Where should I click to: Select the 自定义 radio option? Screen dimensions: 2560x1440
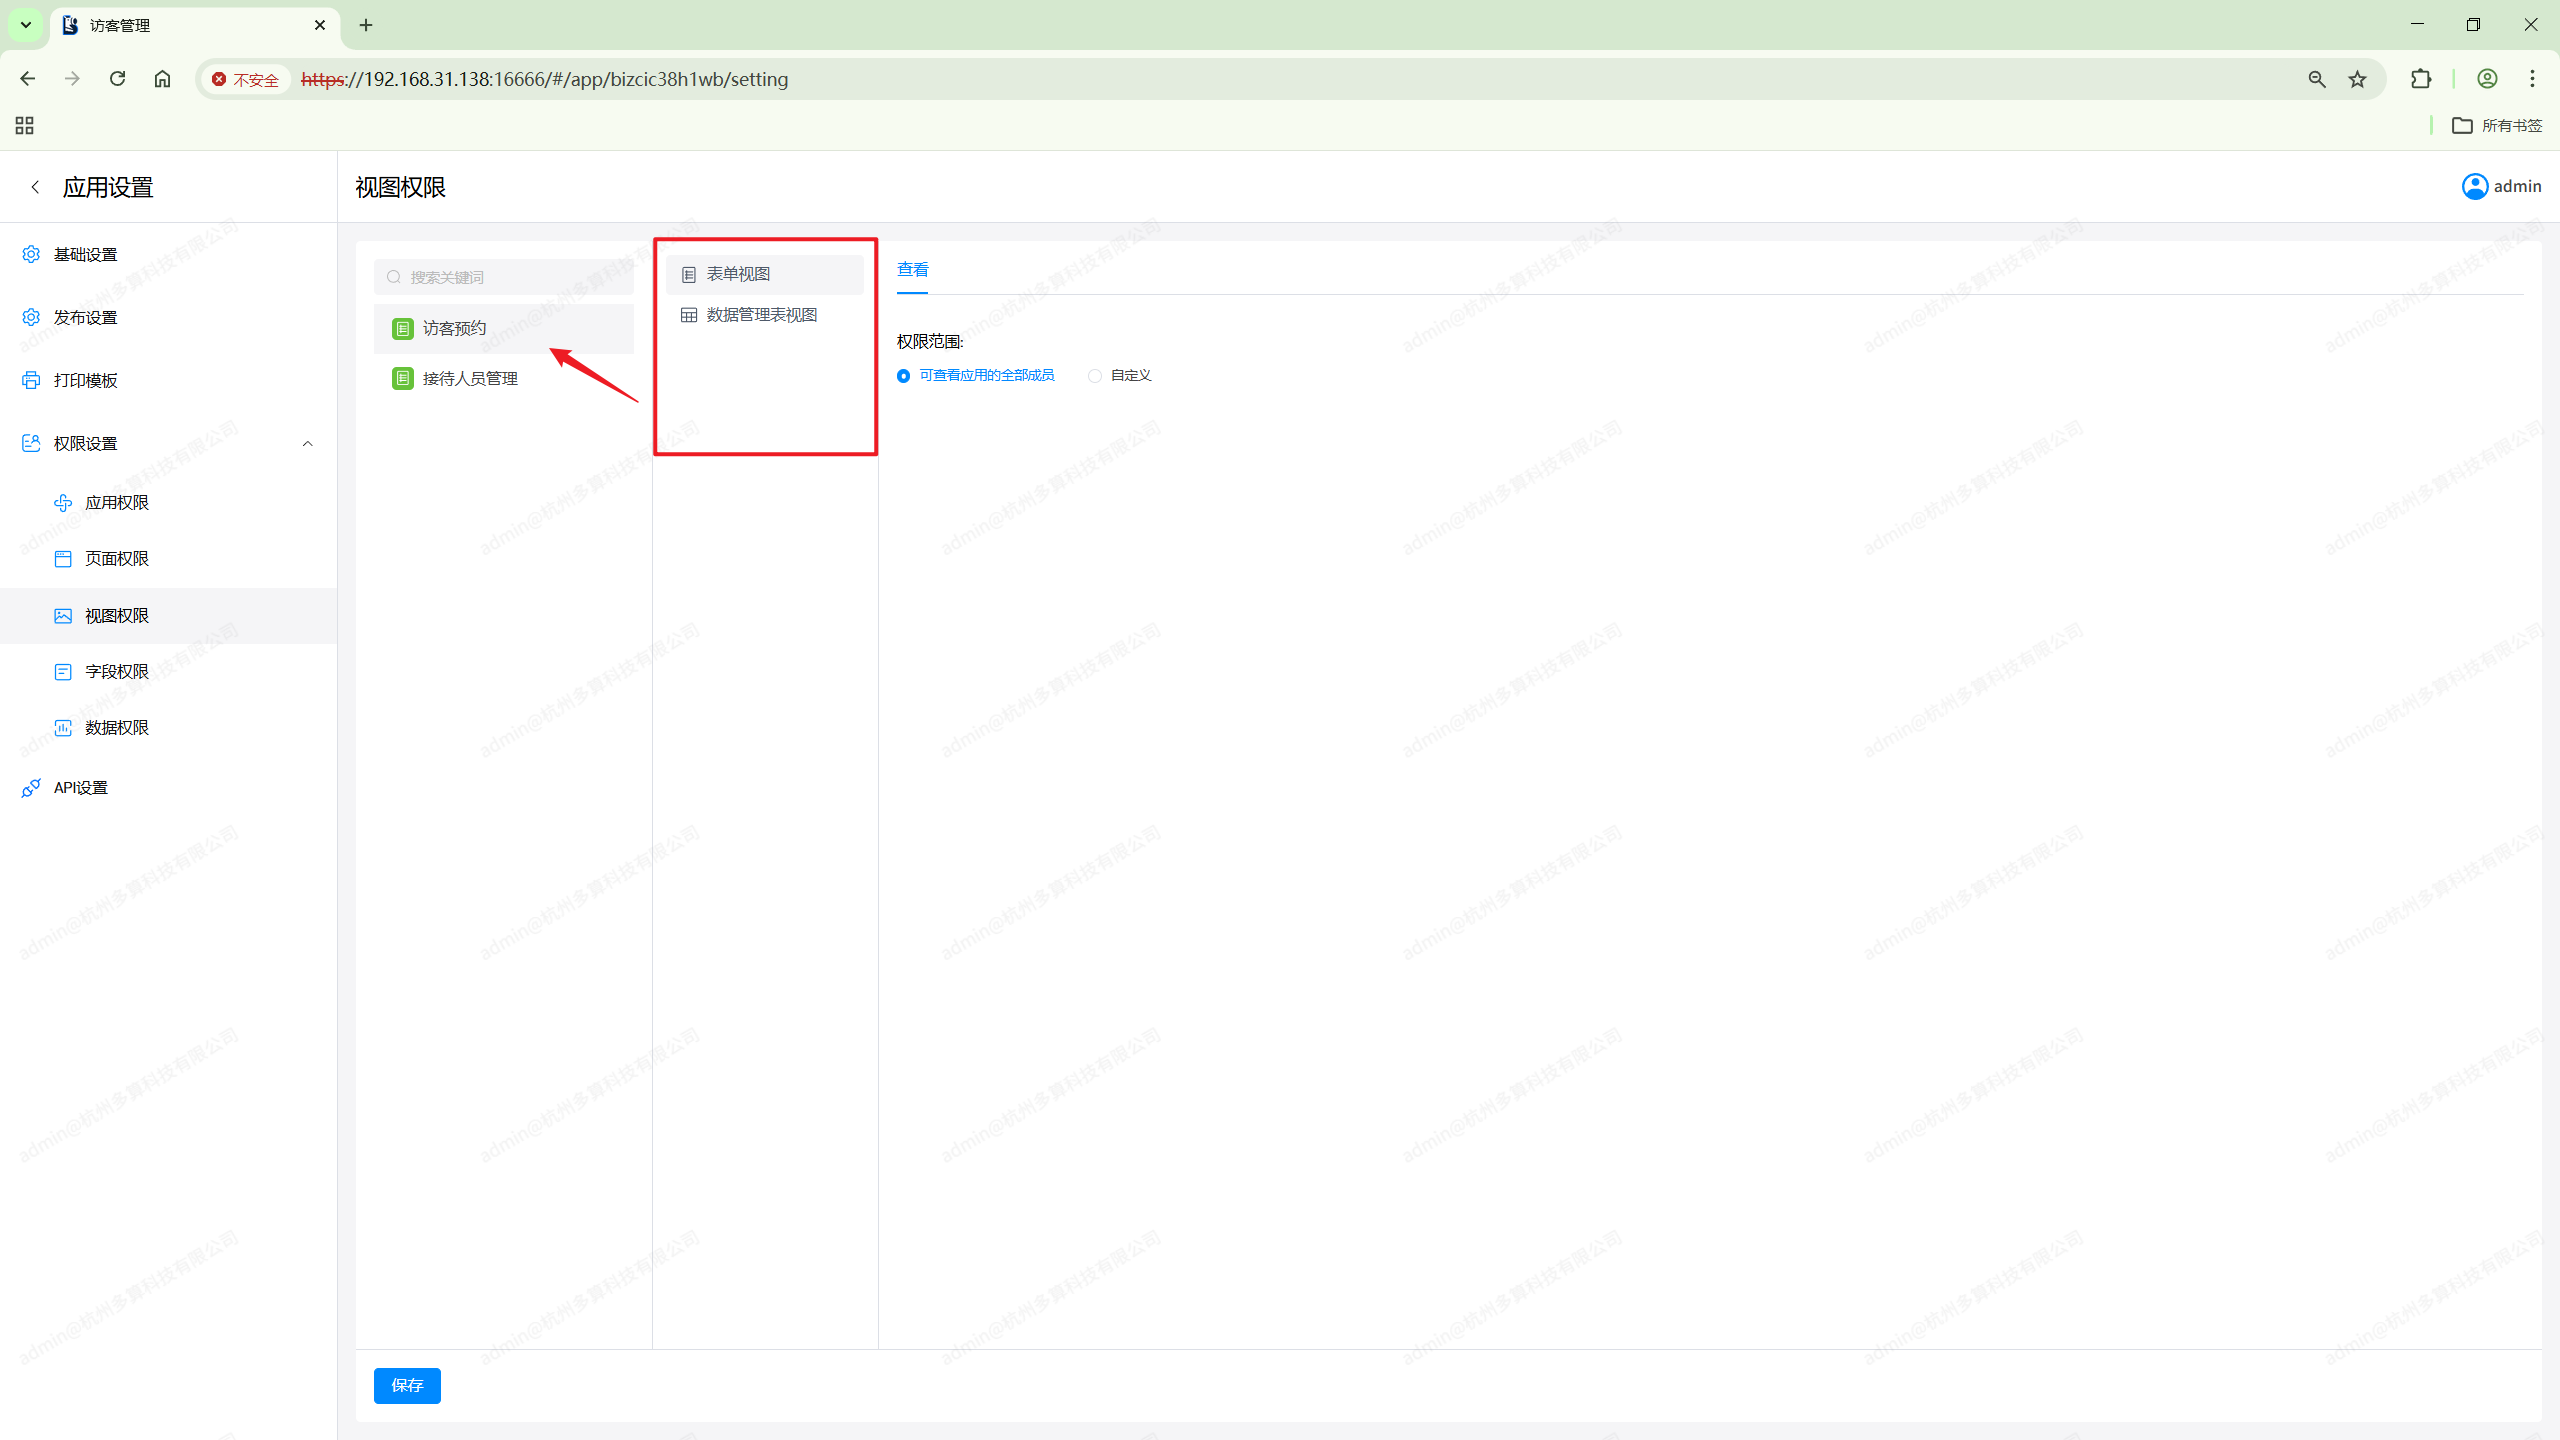(1095, 376)
